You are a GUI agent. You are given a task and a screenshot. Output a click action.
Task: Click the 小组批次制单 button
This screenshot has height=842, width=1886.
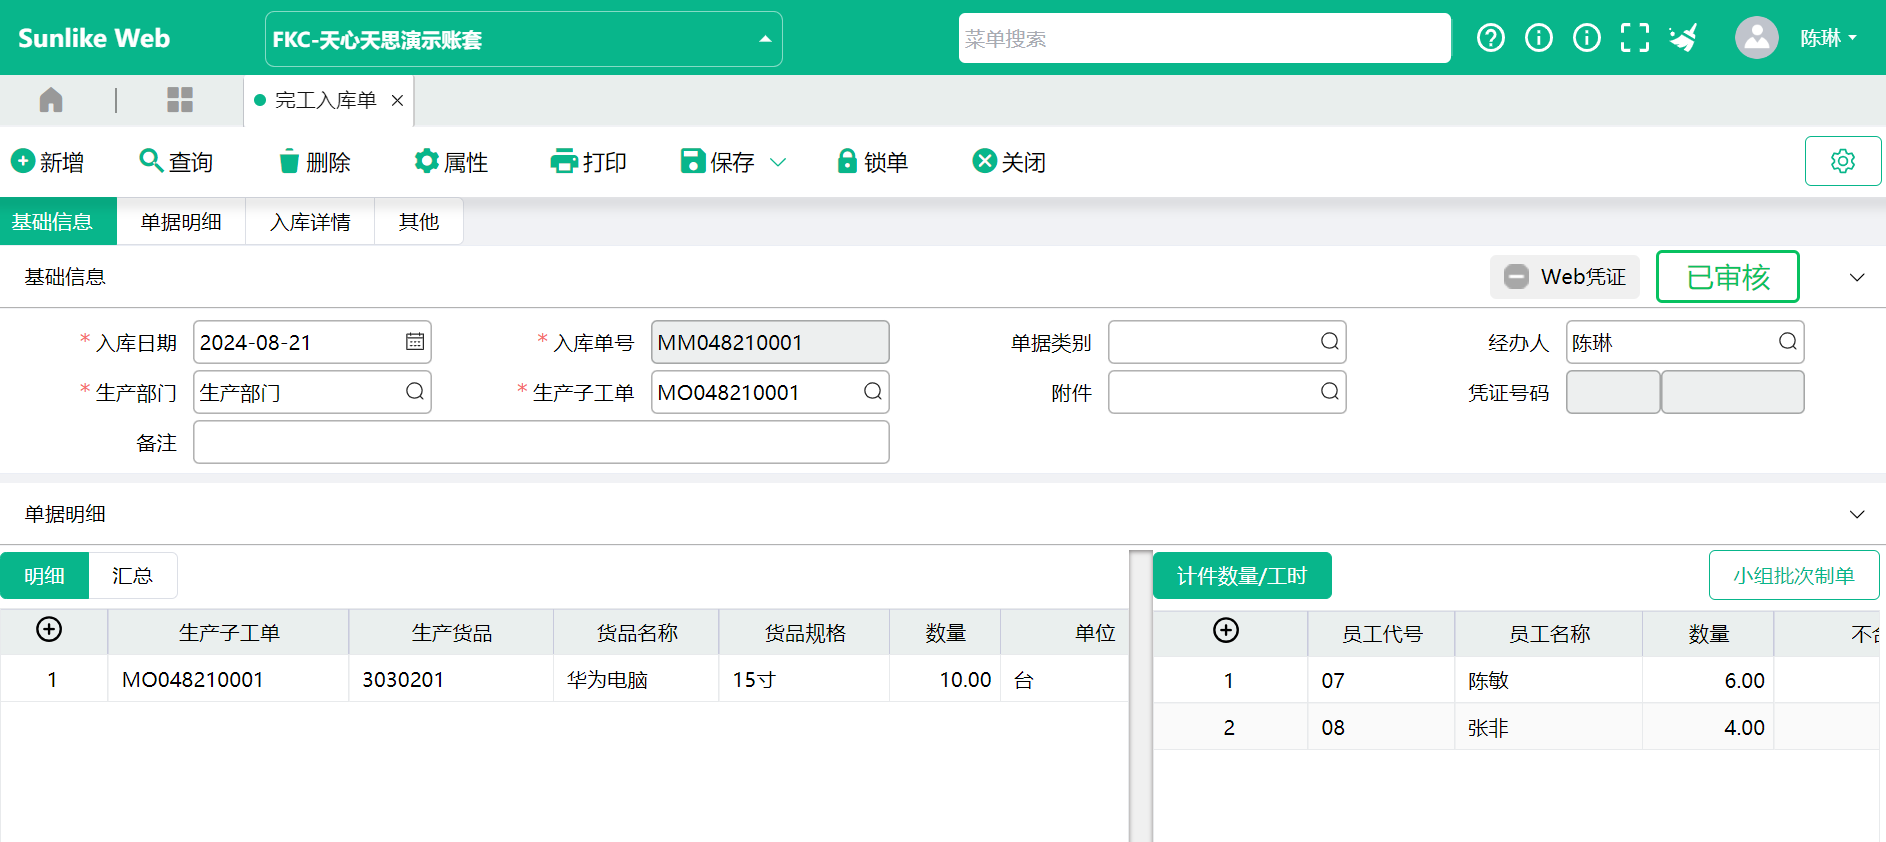click(1793, 576)
